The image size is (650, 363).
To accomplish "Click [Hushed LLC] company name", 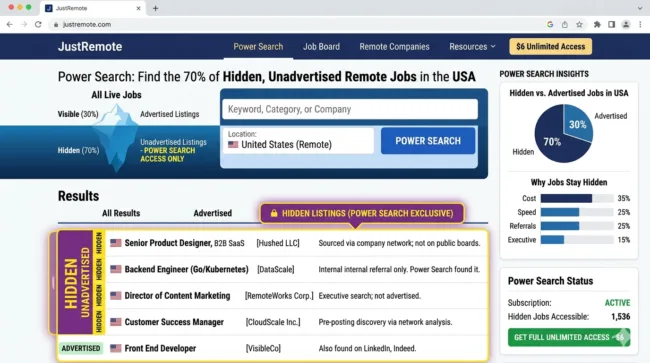I will (278, 243).
